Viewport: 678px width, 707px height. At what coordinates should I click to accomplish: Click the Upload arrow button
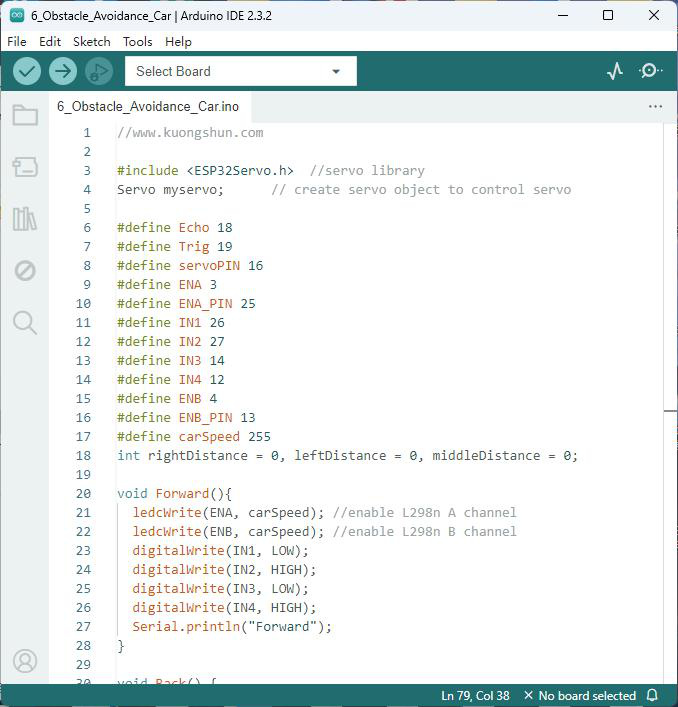(x=63, y=71)
